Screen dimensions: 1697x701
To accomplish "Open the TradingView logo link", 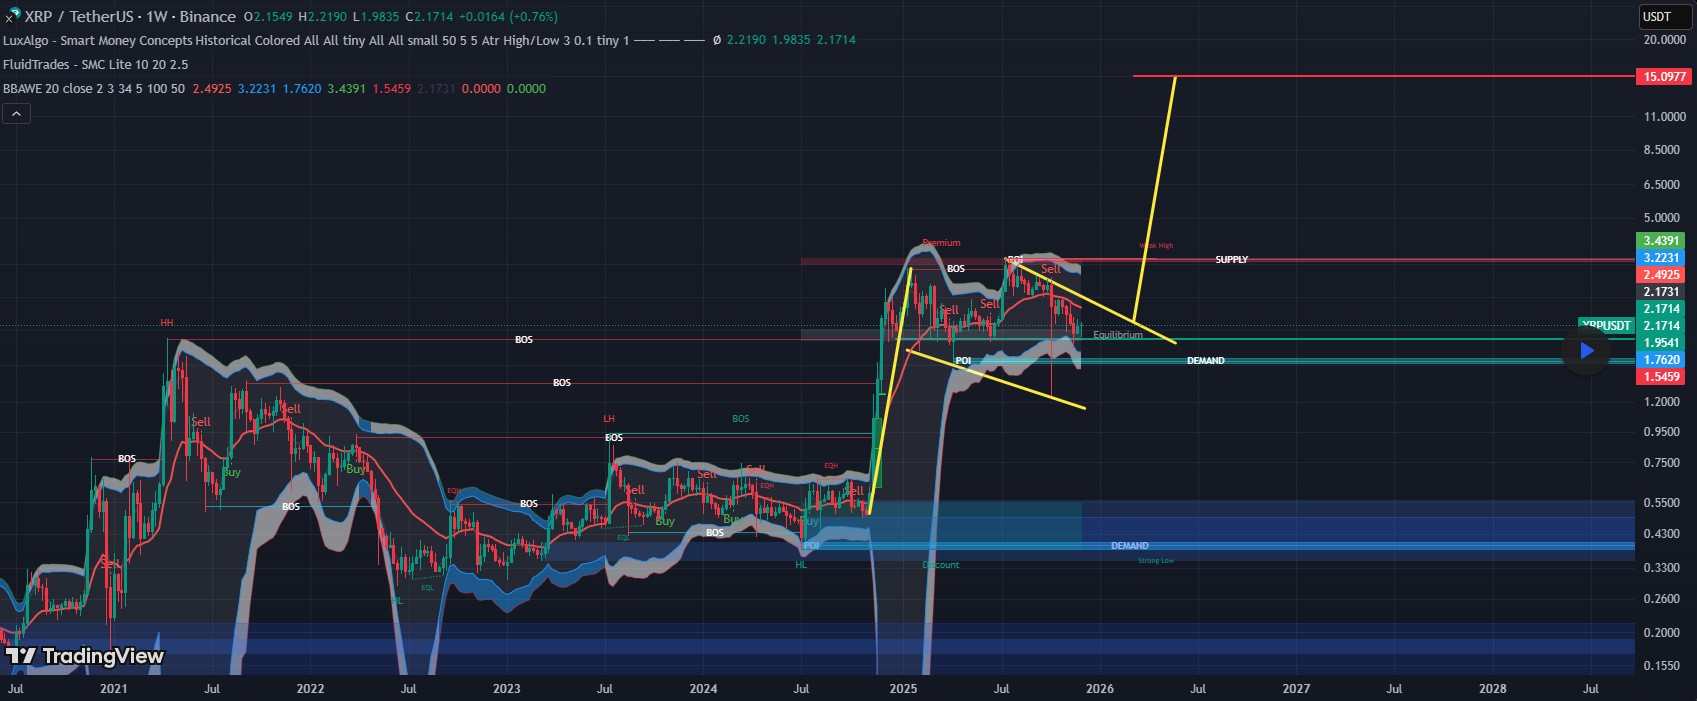I will point(85,656).
